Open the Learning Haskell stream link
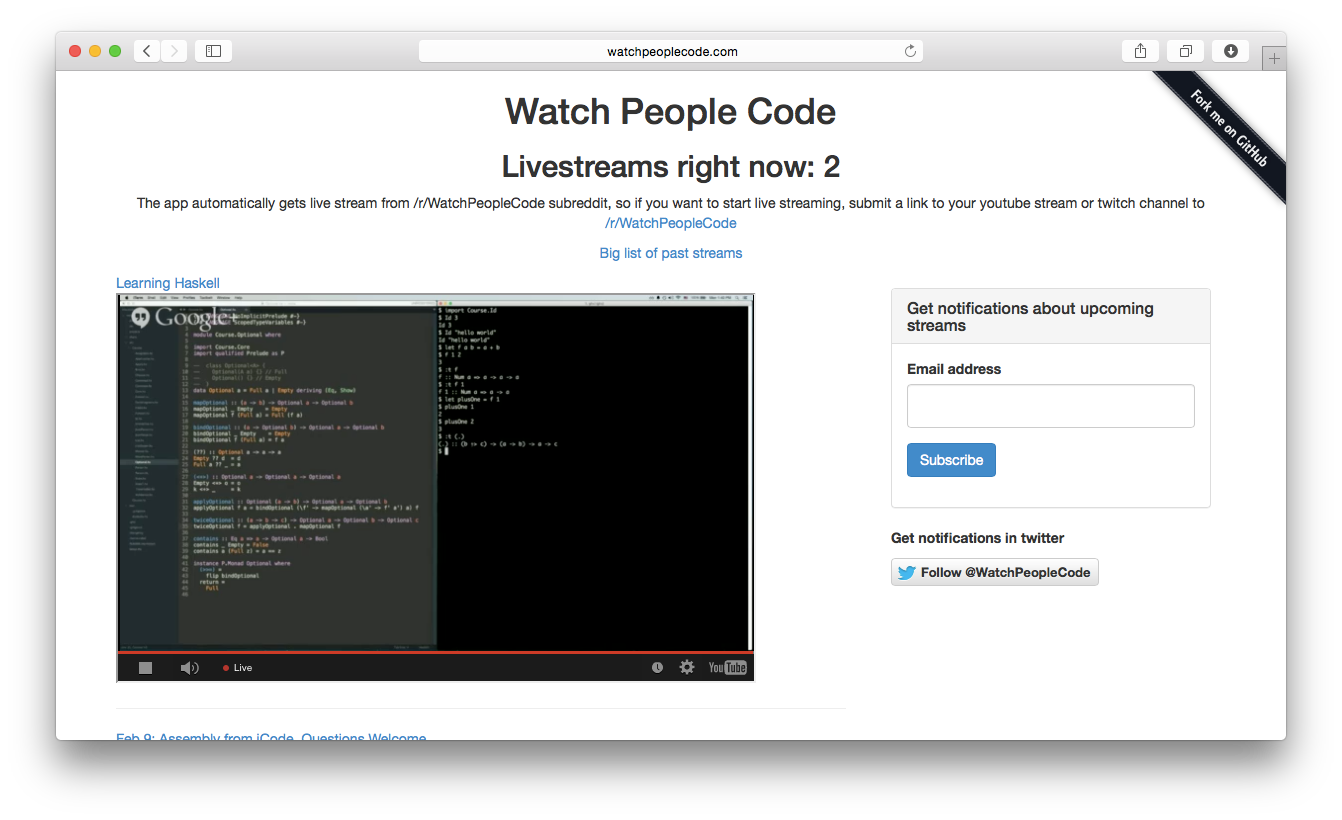The width and height of the screenshot is (1342, 820). [168, 283]
